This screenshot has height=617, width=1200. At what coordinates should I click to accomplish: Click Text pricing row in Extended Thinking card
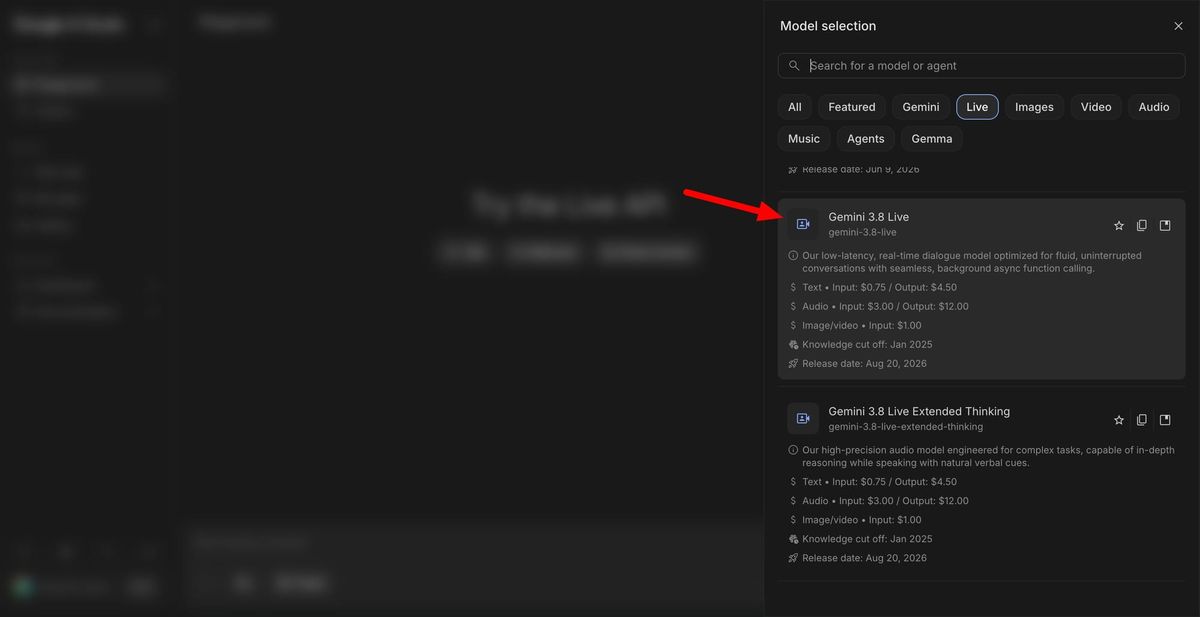pos(872,481)
